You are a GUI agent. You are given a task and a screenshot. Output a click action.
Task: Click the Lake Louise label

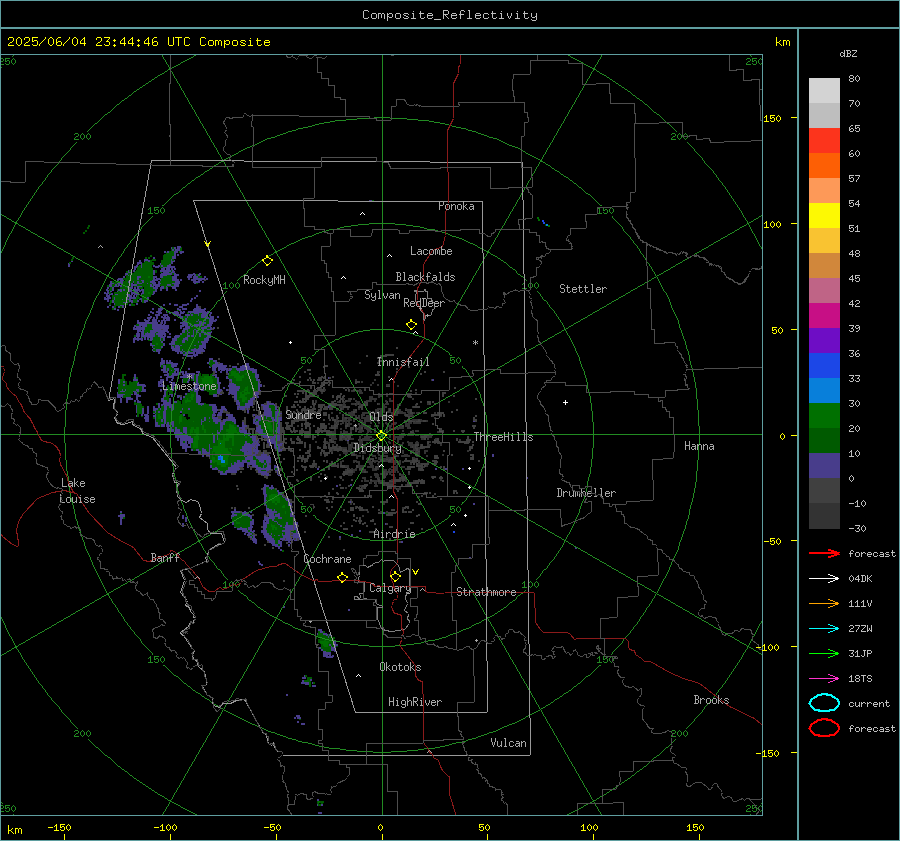(x=77, y=491)
